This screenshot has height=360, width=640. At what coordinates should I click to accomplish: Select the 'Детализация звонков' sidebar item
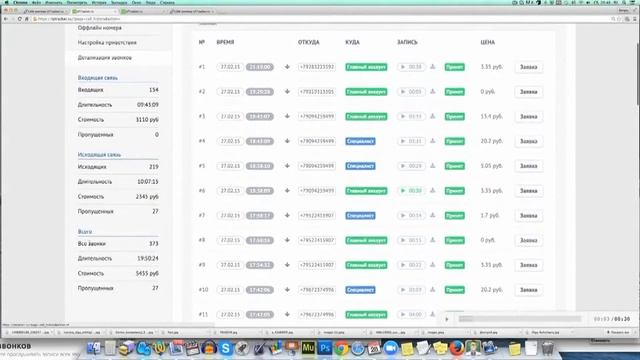click(x=104, y=58)
